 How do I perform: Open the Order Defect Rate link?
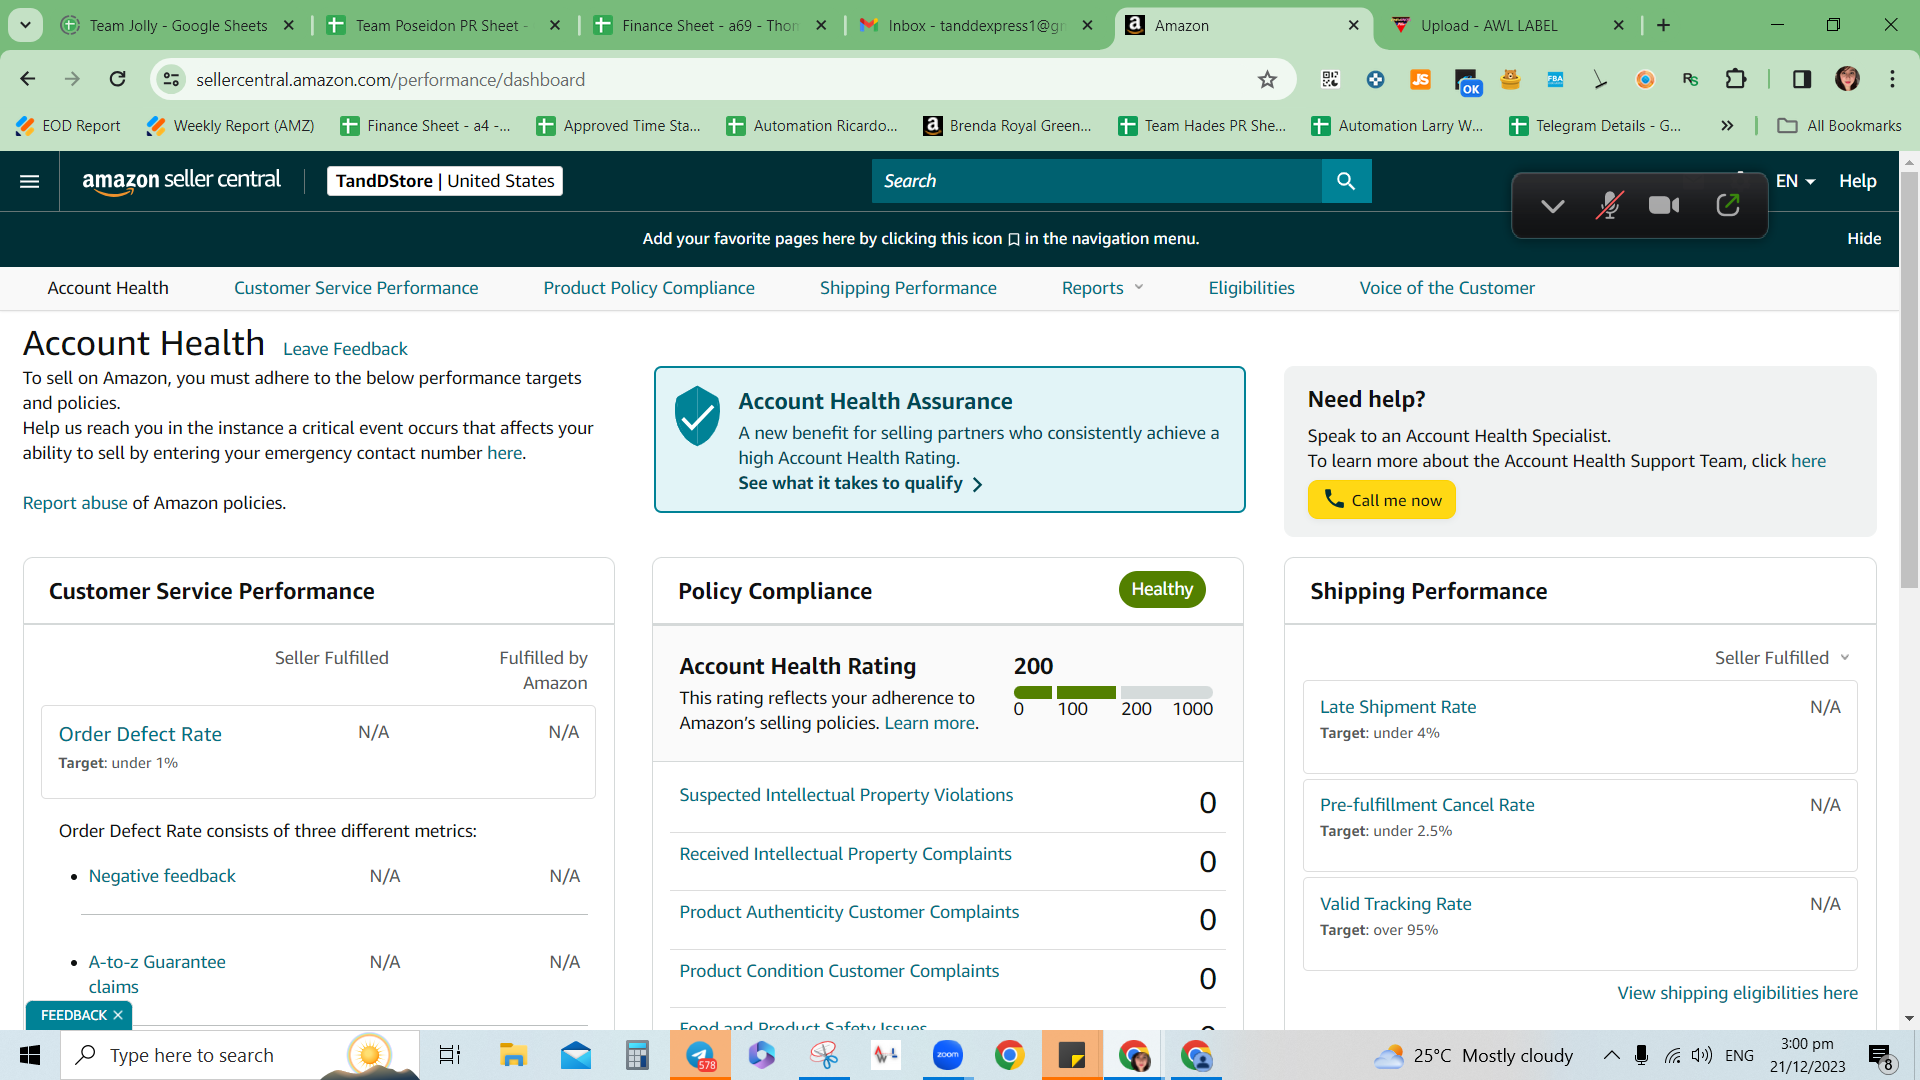point(140,734)
